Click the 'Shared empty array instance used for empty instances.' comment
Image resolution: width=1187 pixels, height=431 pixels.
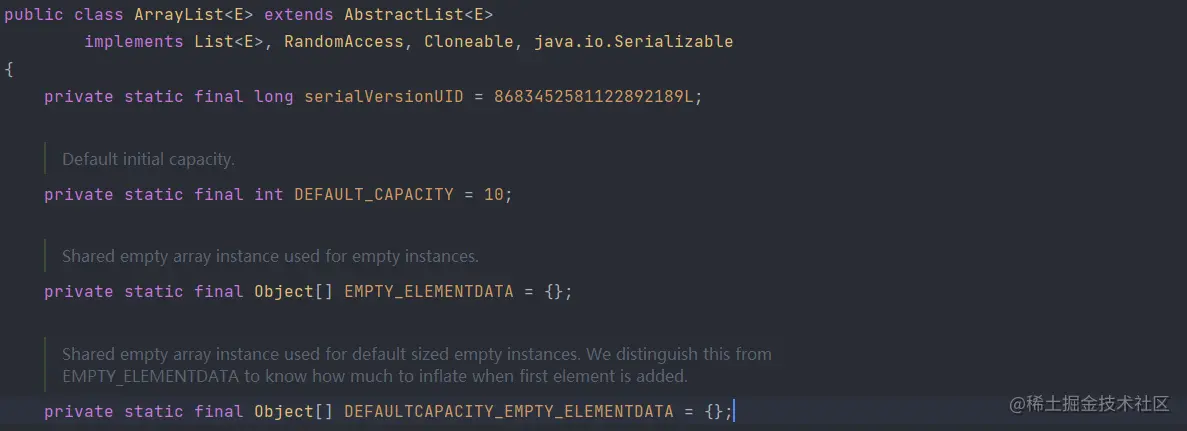pyautogui.click(x=270, y=256)
